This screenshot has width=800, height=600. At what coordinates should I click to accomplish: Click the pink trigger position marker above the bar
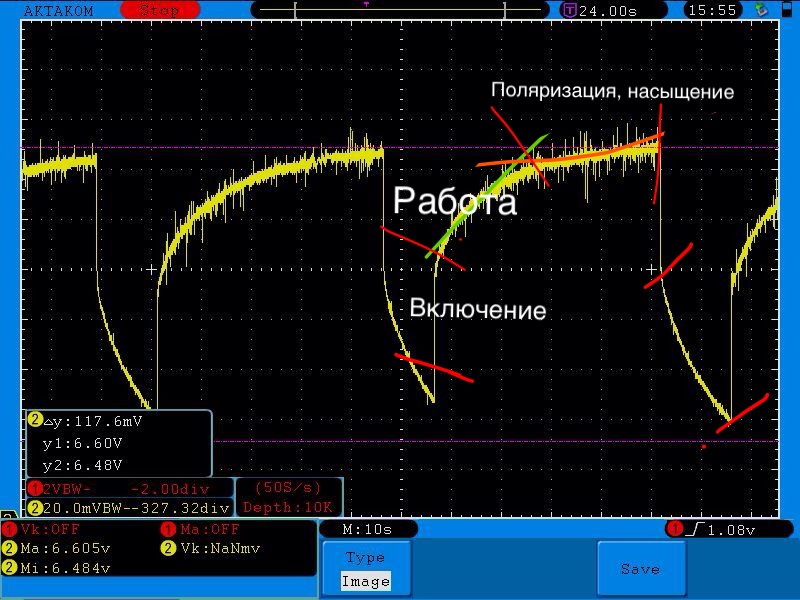pyautogui.click(x=366, y=4)
